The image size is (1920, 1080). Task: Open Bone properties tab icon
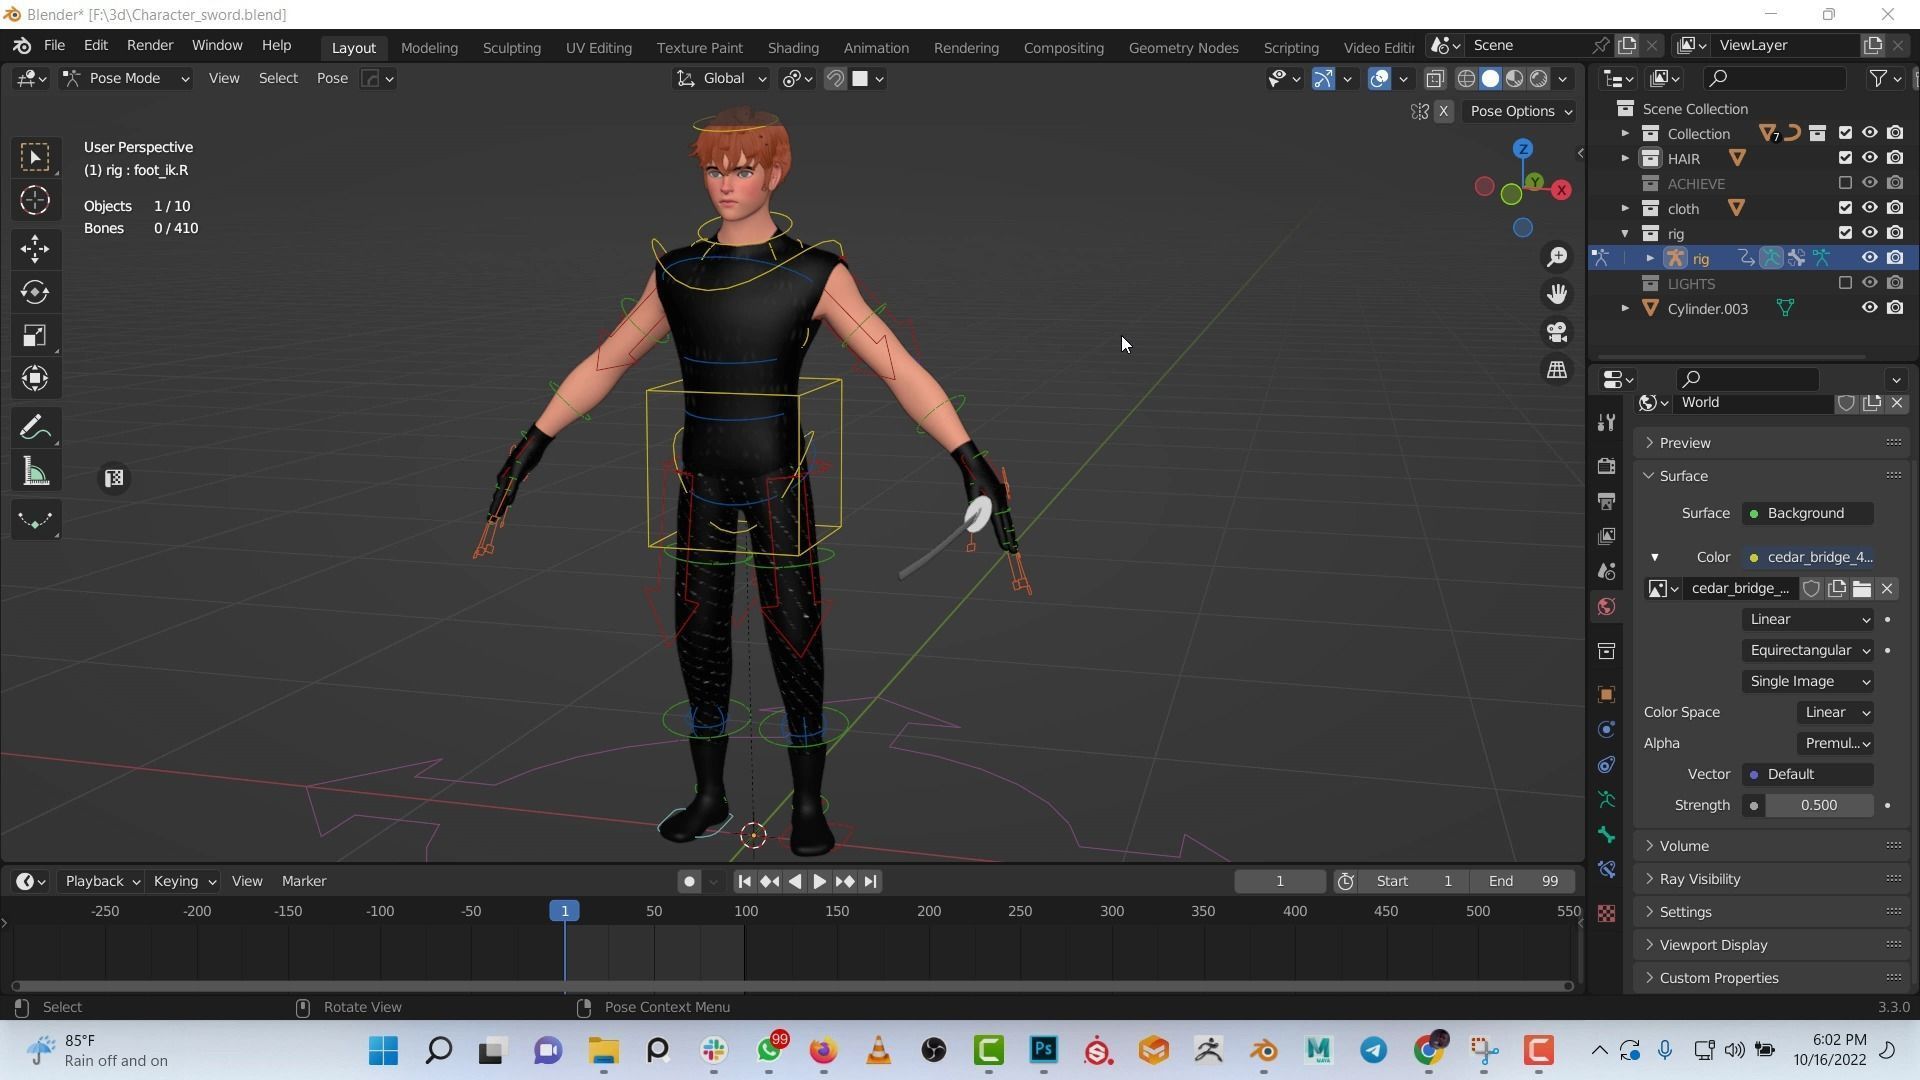pos(1606,835)
